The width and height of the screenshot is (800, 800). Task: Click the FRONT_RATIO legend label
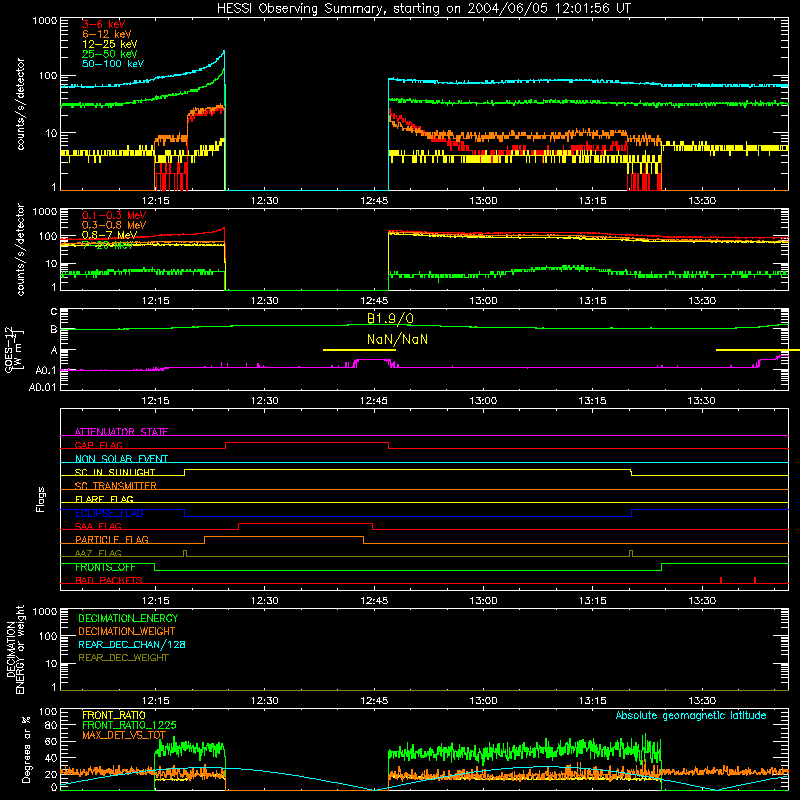(x=114, y=715)
